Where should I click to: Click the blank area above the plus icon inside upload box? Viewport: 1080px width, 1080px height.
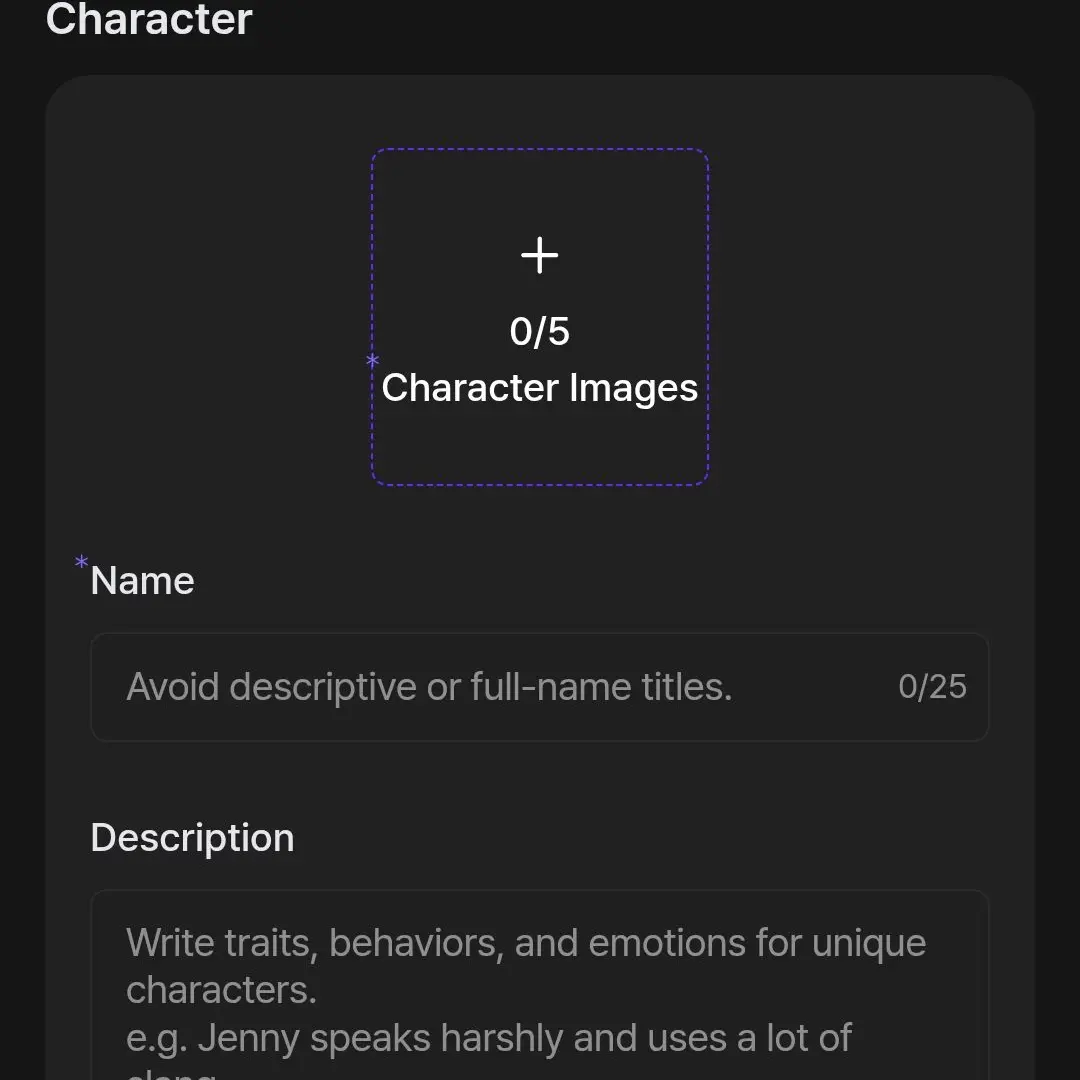tap(539, 191)
